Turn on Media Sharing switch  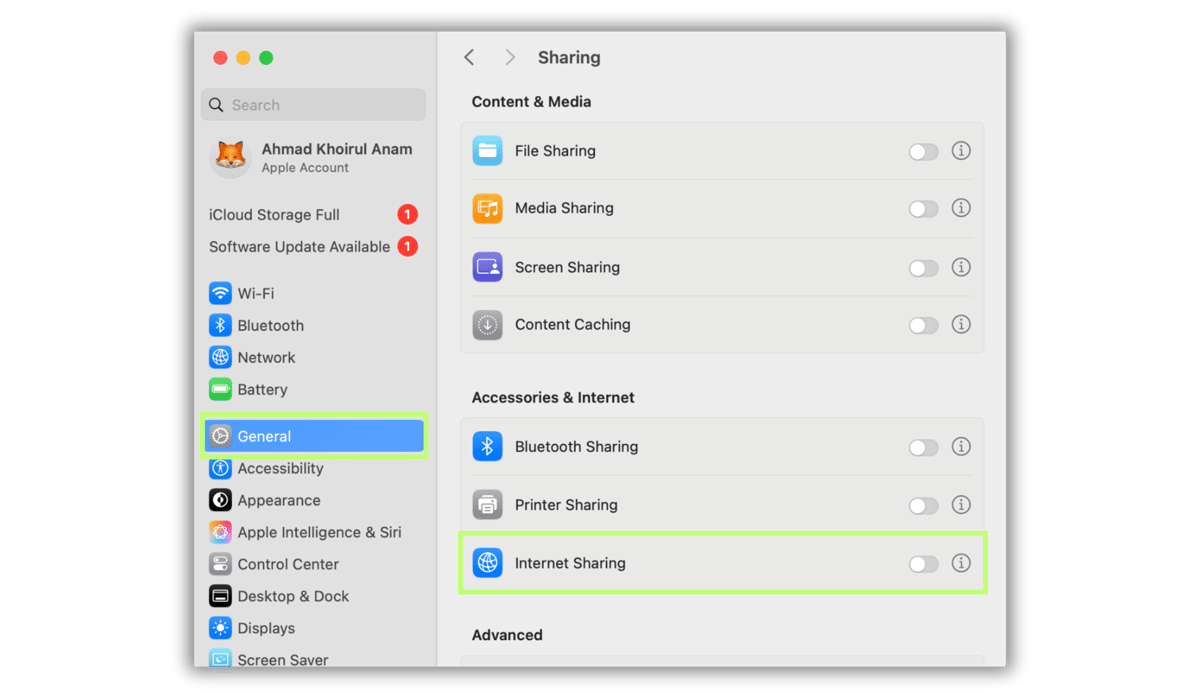[x=924, y=209]
